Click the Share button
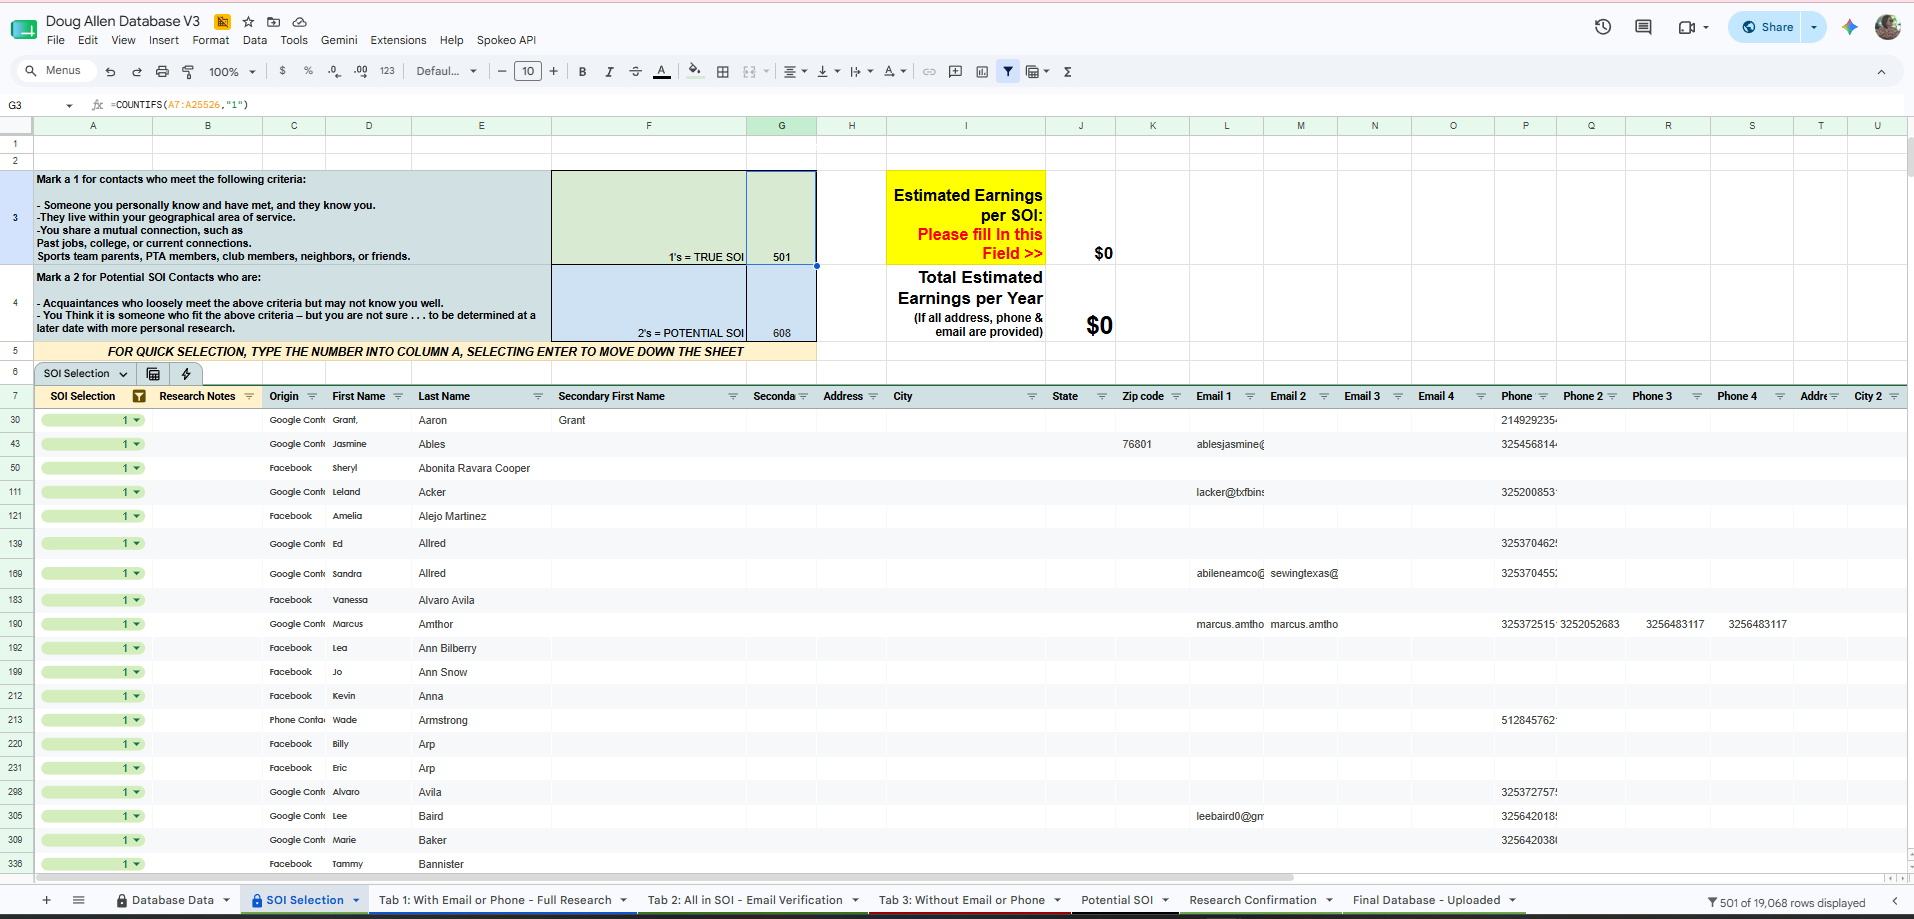 pyautogui.click(x=1767, y=27)
